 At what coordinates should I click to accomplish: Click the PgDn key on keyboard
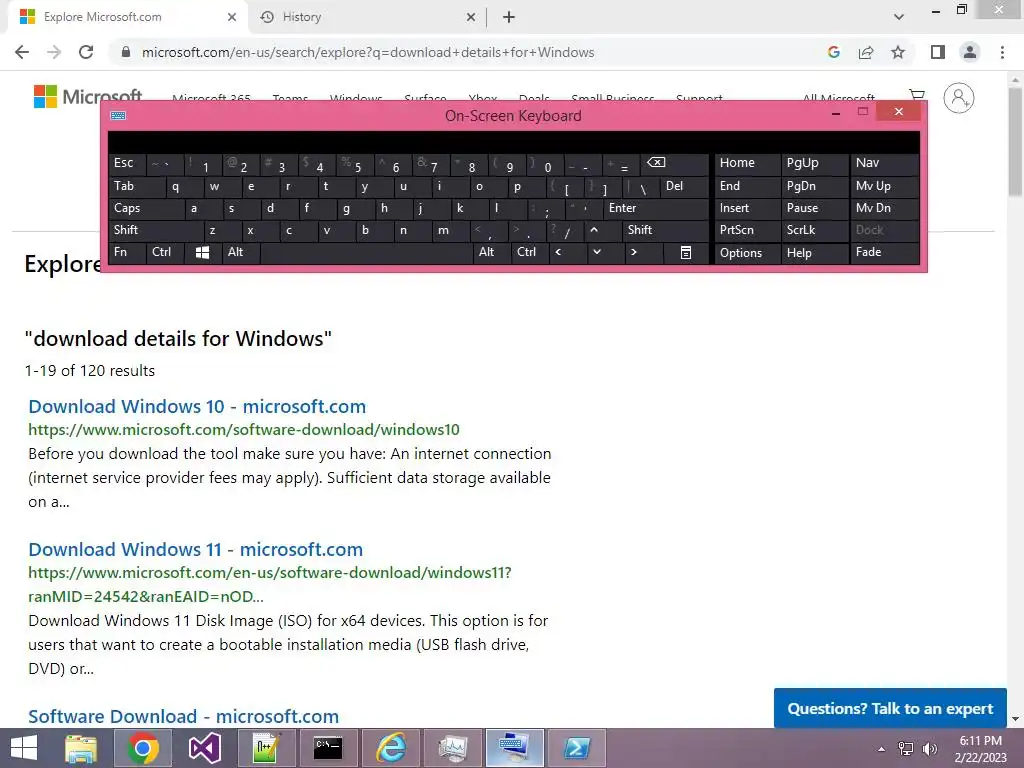pyautogui.click(x=814, y=186)
